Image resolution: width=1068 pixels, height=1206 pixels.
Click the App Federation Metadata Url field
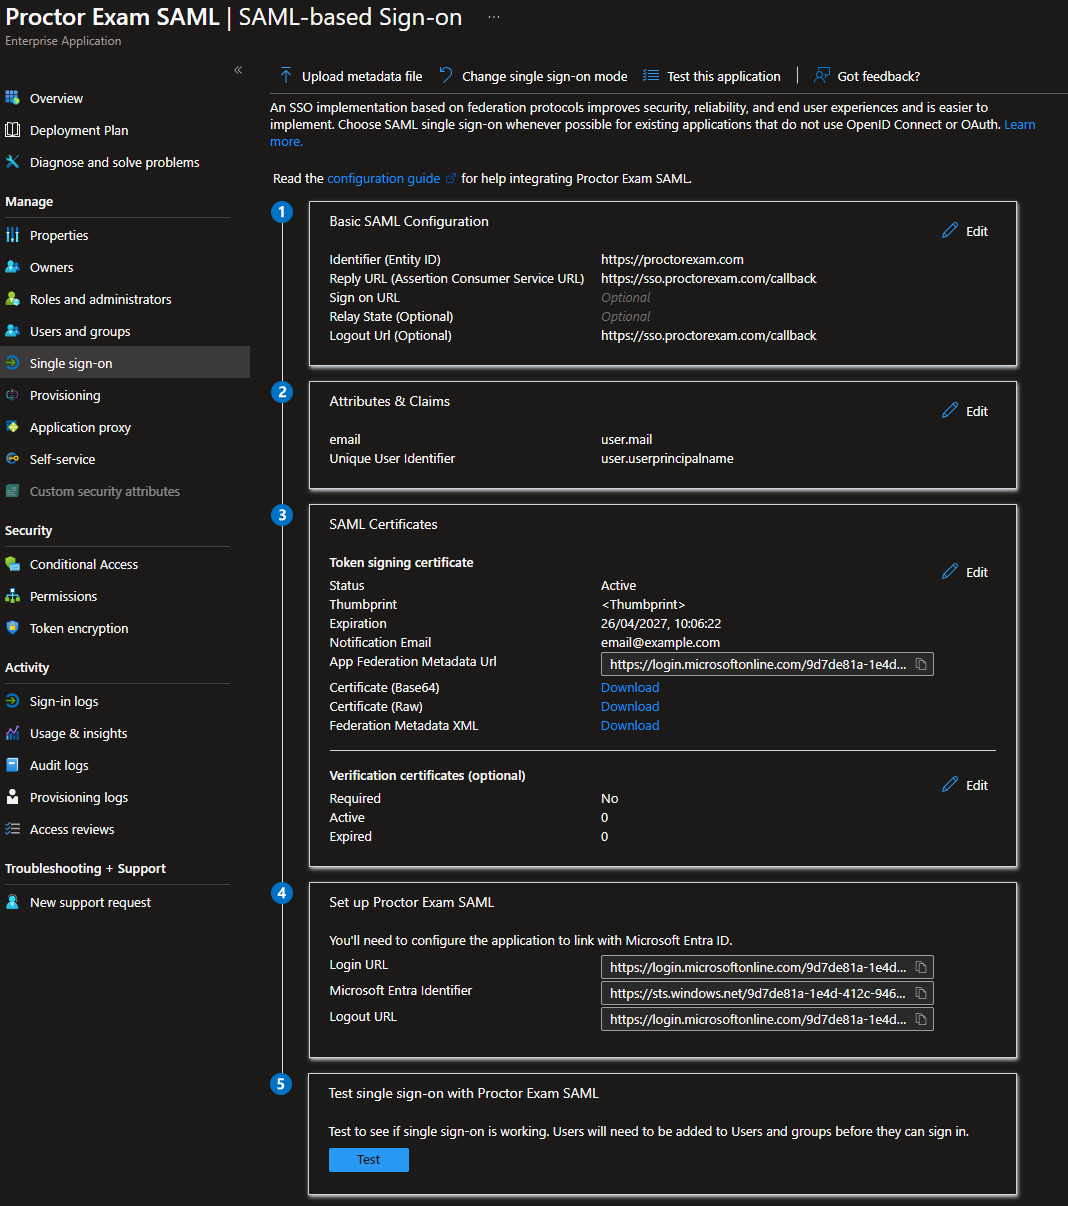[x=767, y=664]
